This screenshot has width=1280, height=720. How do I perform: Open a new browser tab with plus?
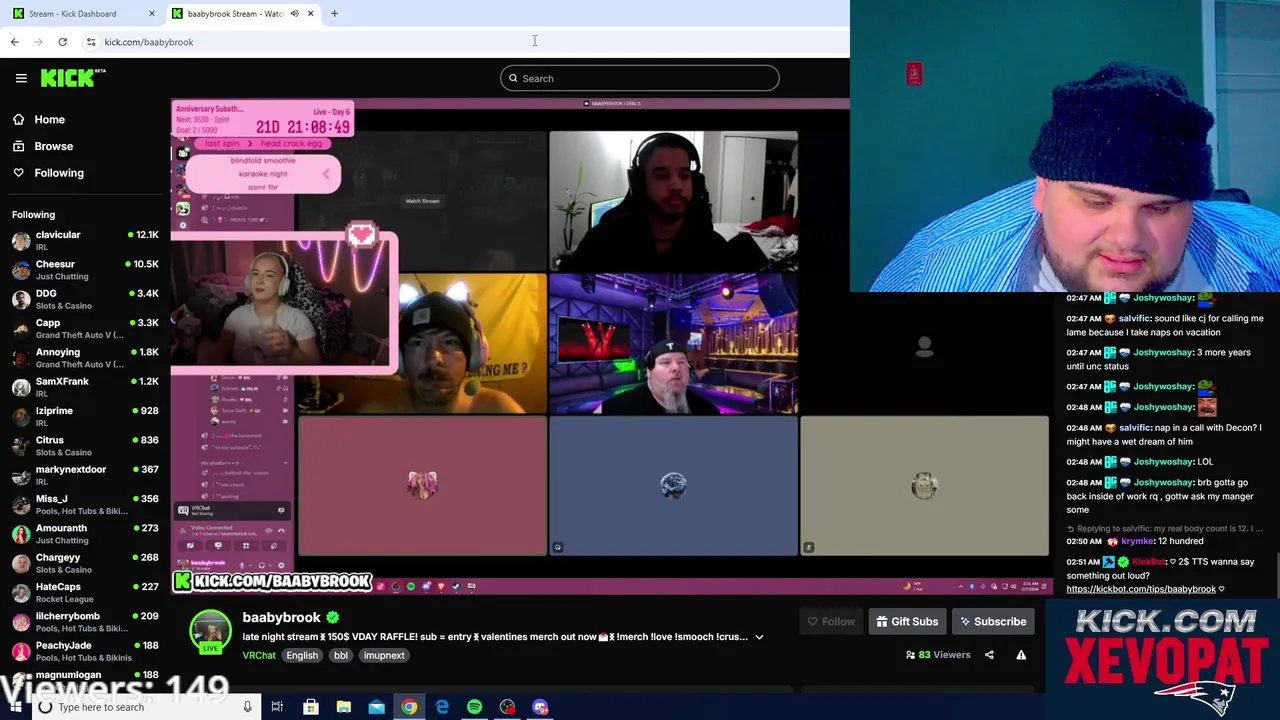point(334,13)
